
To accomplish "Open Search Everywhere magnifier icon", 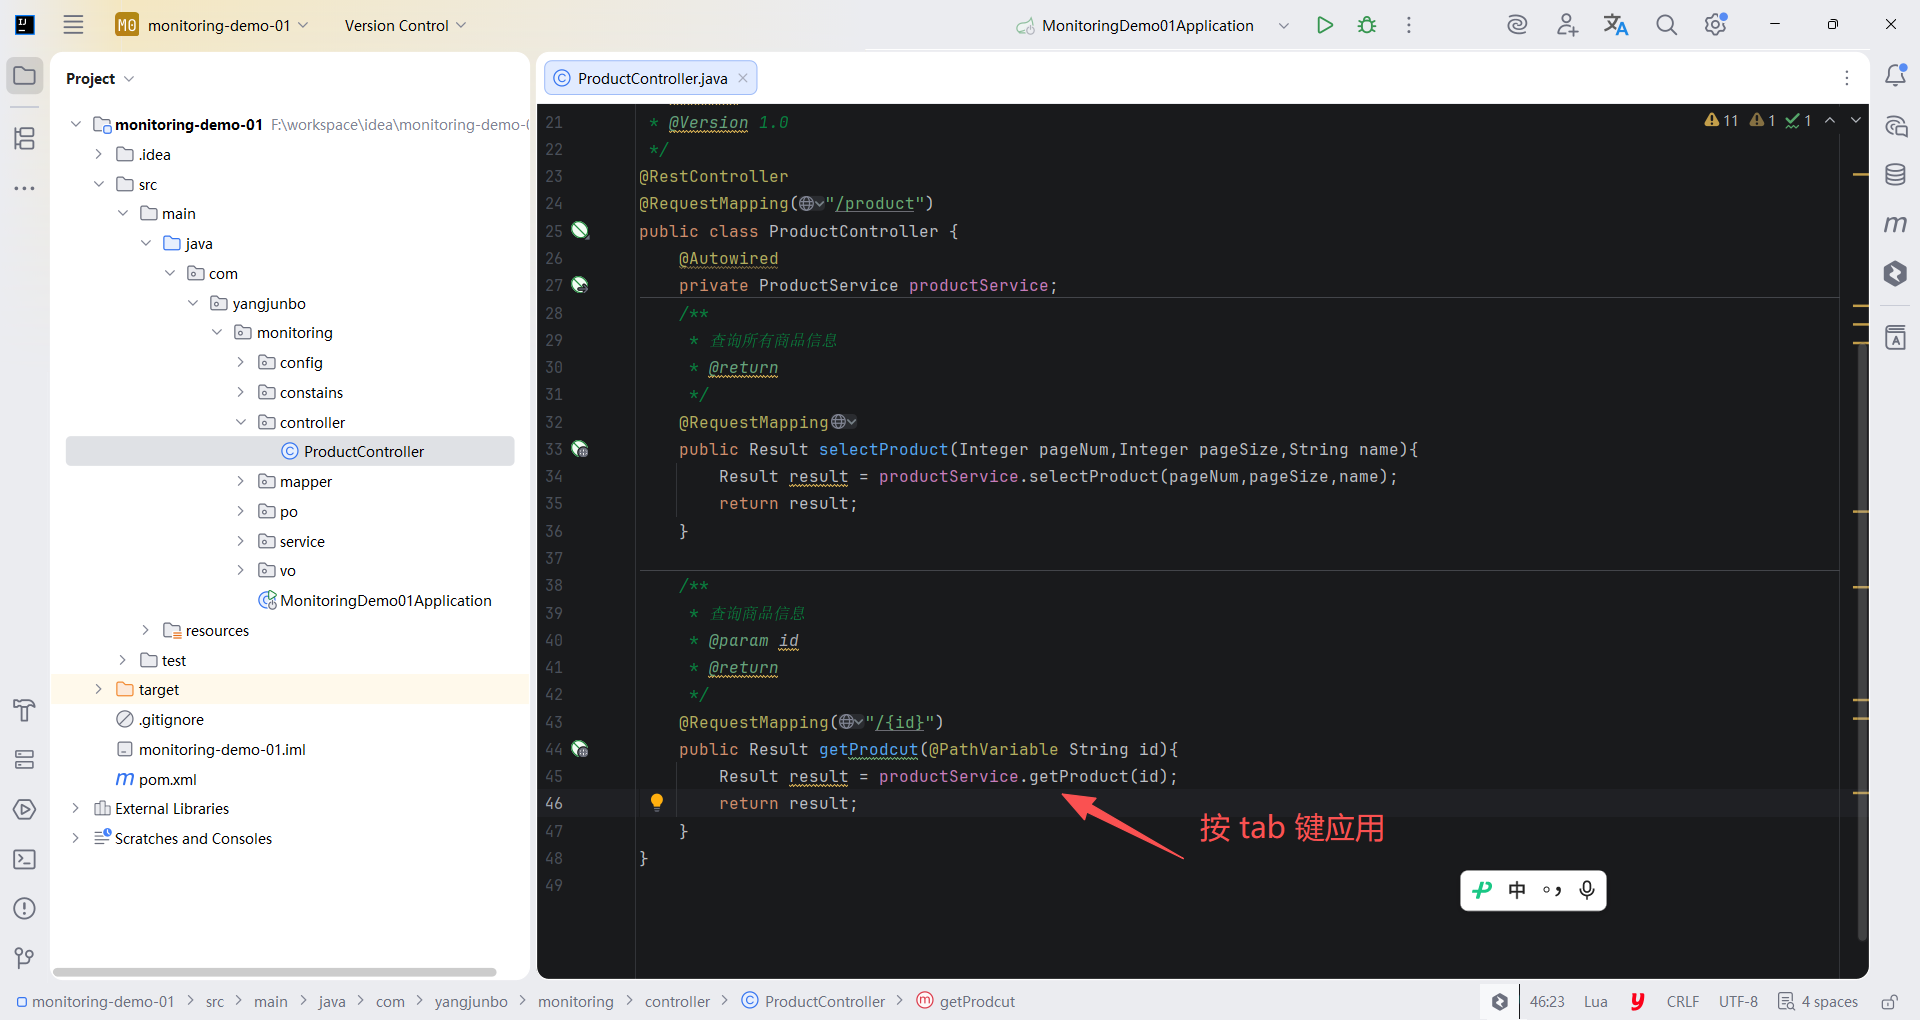I will 1666,25.
